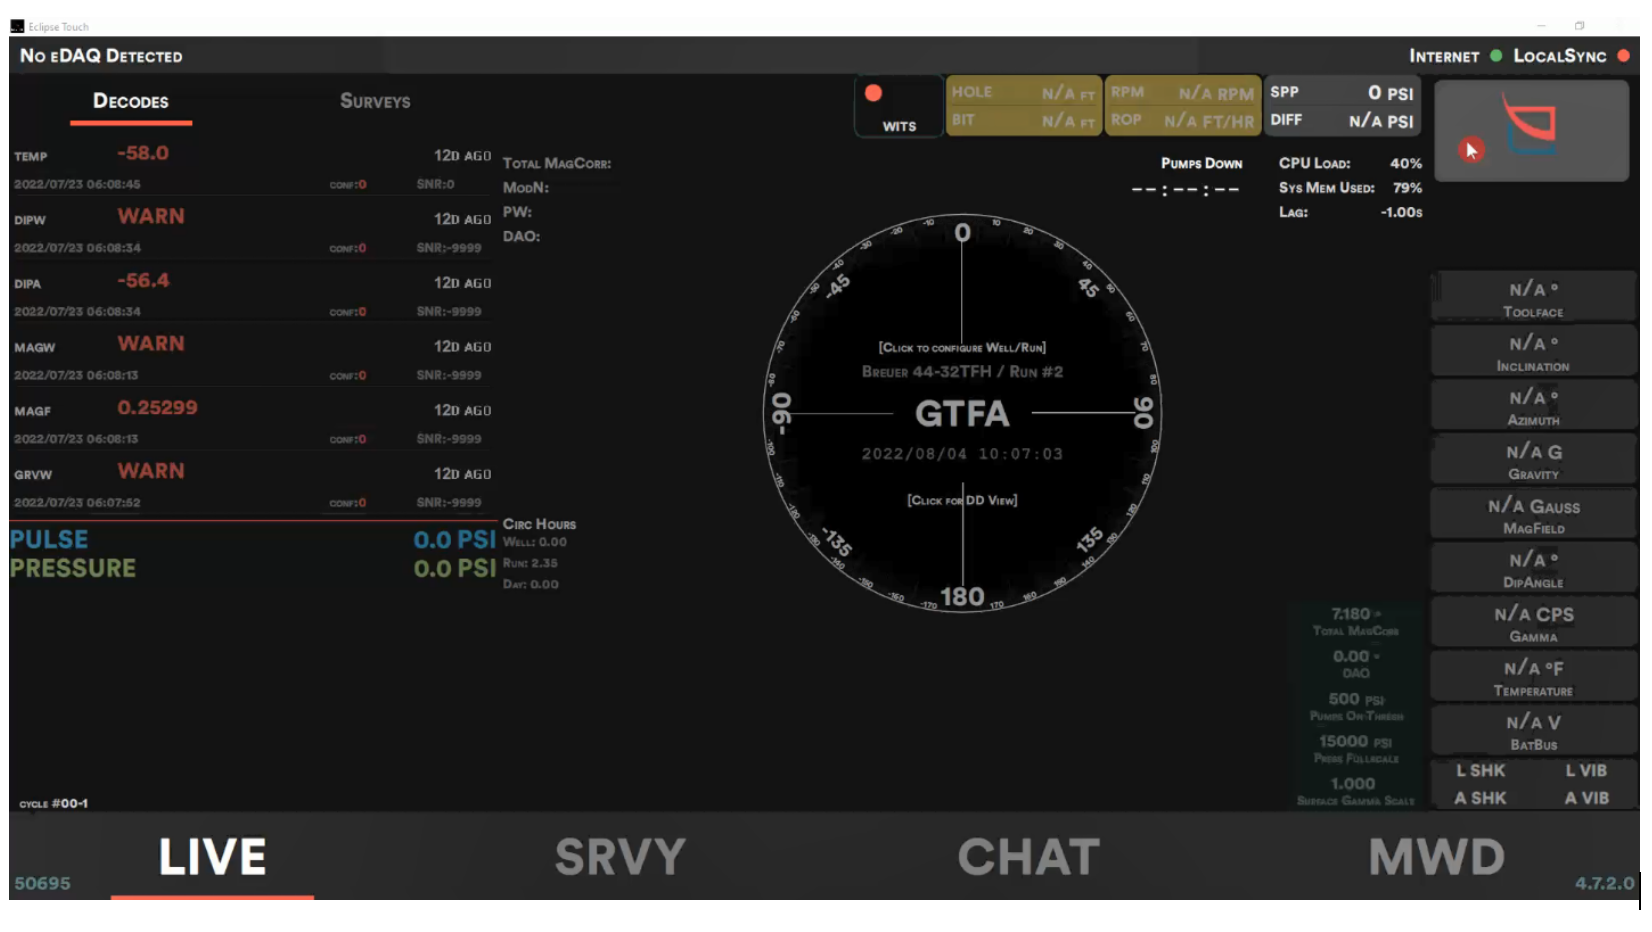Go to the MWD section

click(x=1436, y=857)
